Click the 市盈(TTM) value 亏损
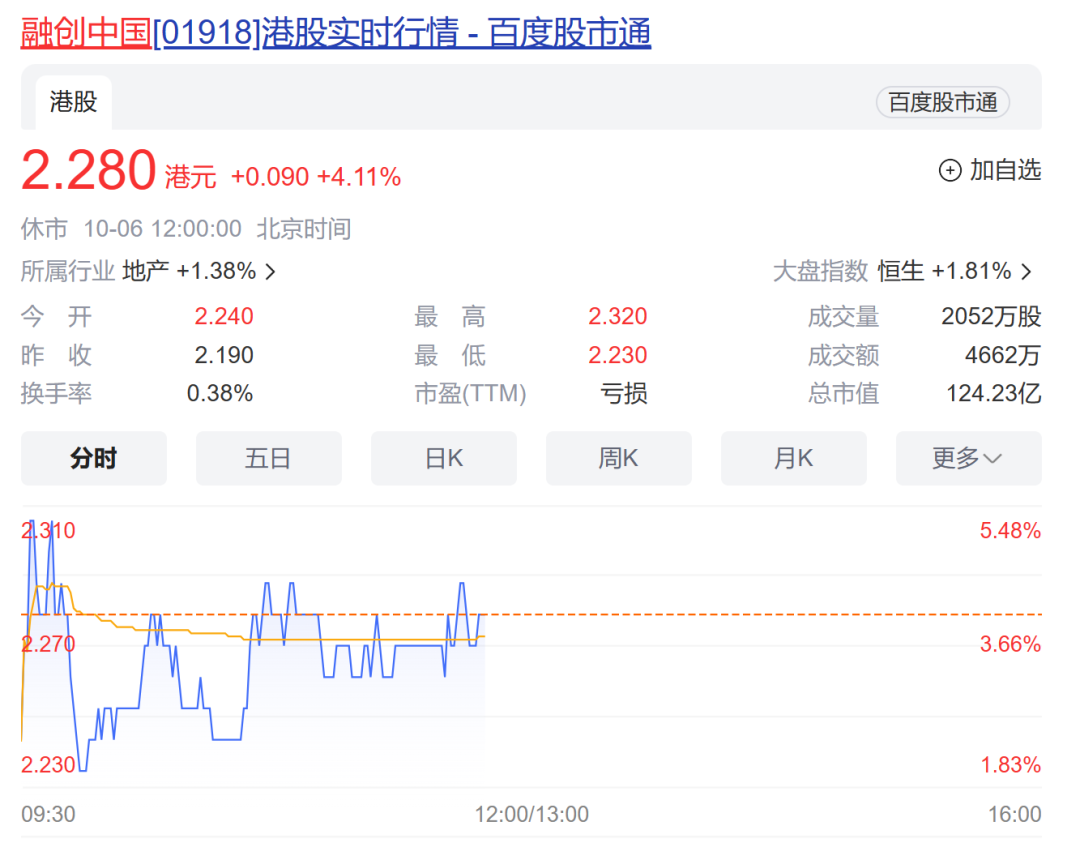The image size is (1080, 843). (x=624, y=393)
